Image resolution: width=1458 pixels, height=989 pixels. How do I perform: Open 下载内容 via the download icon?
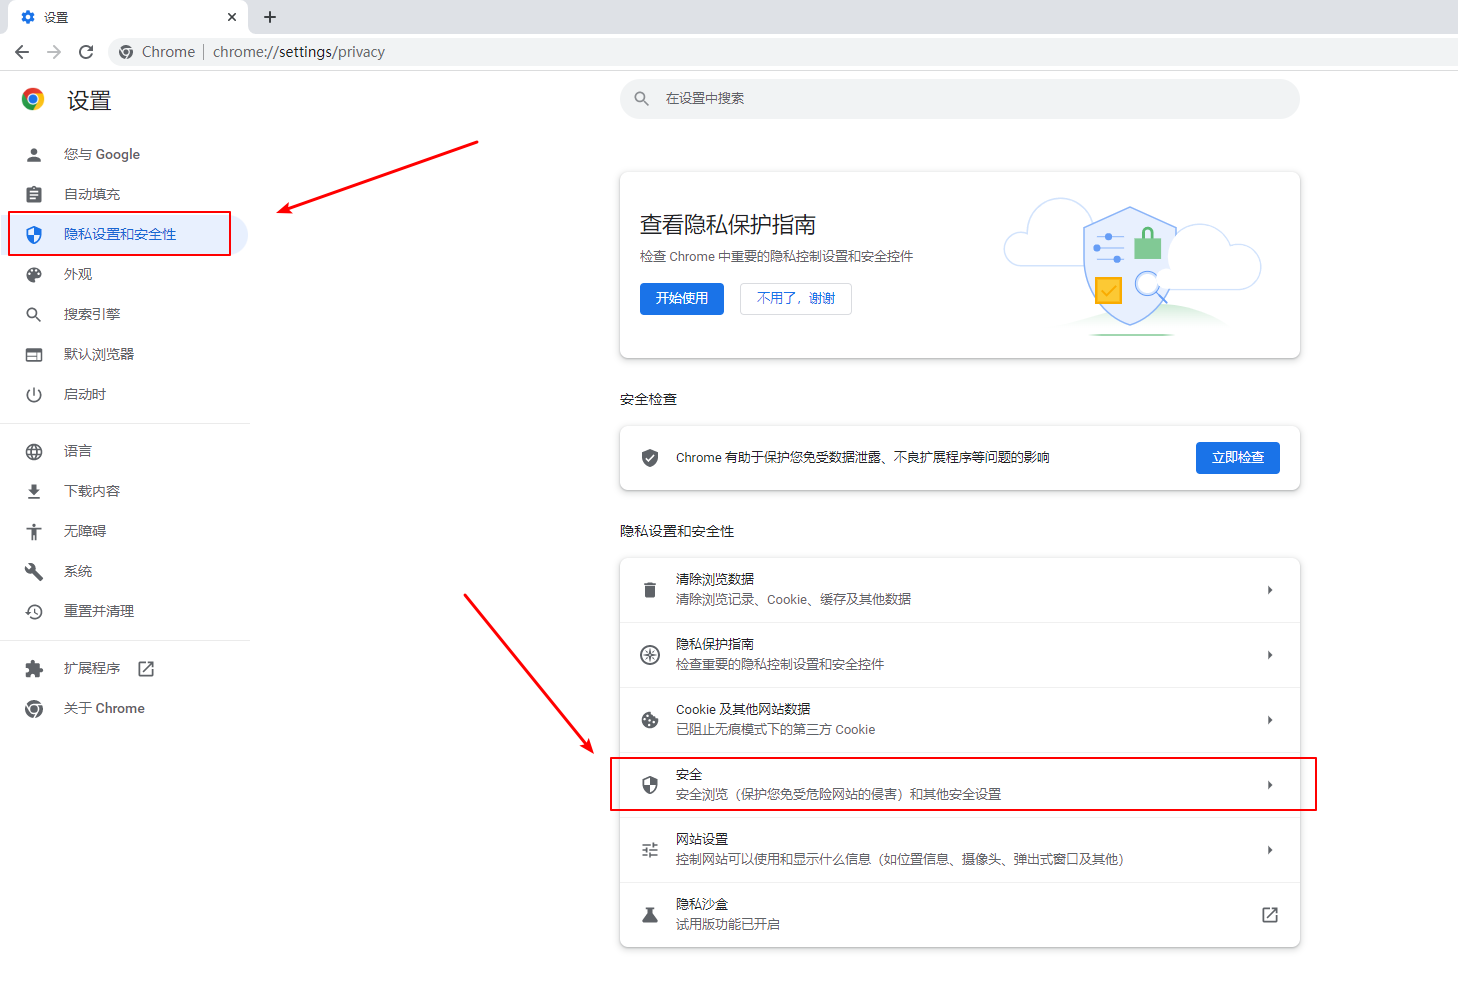(34, 490)
